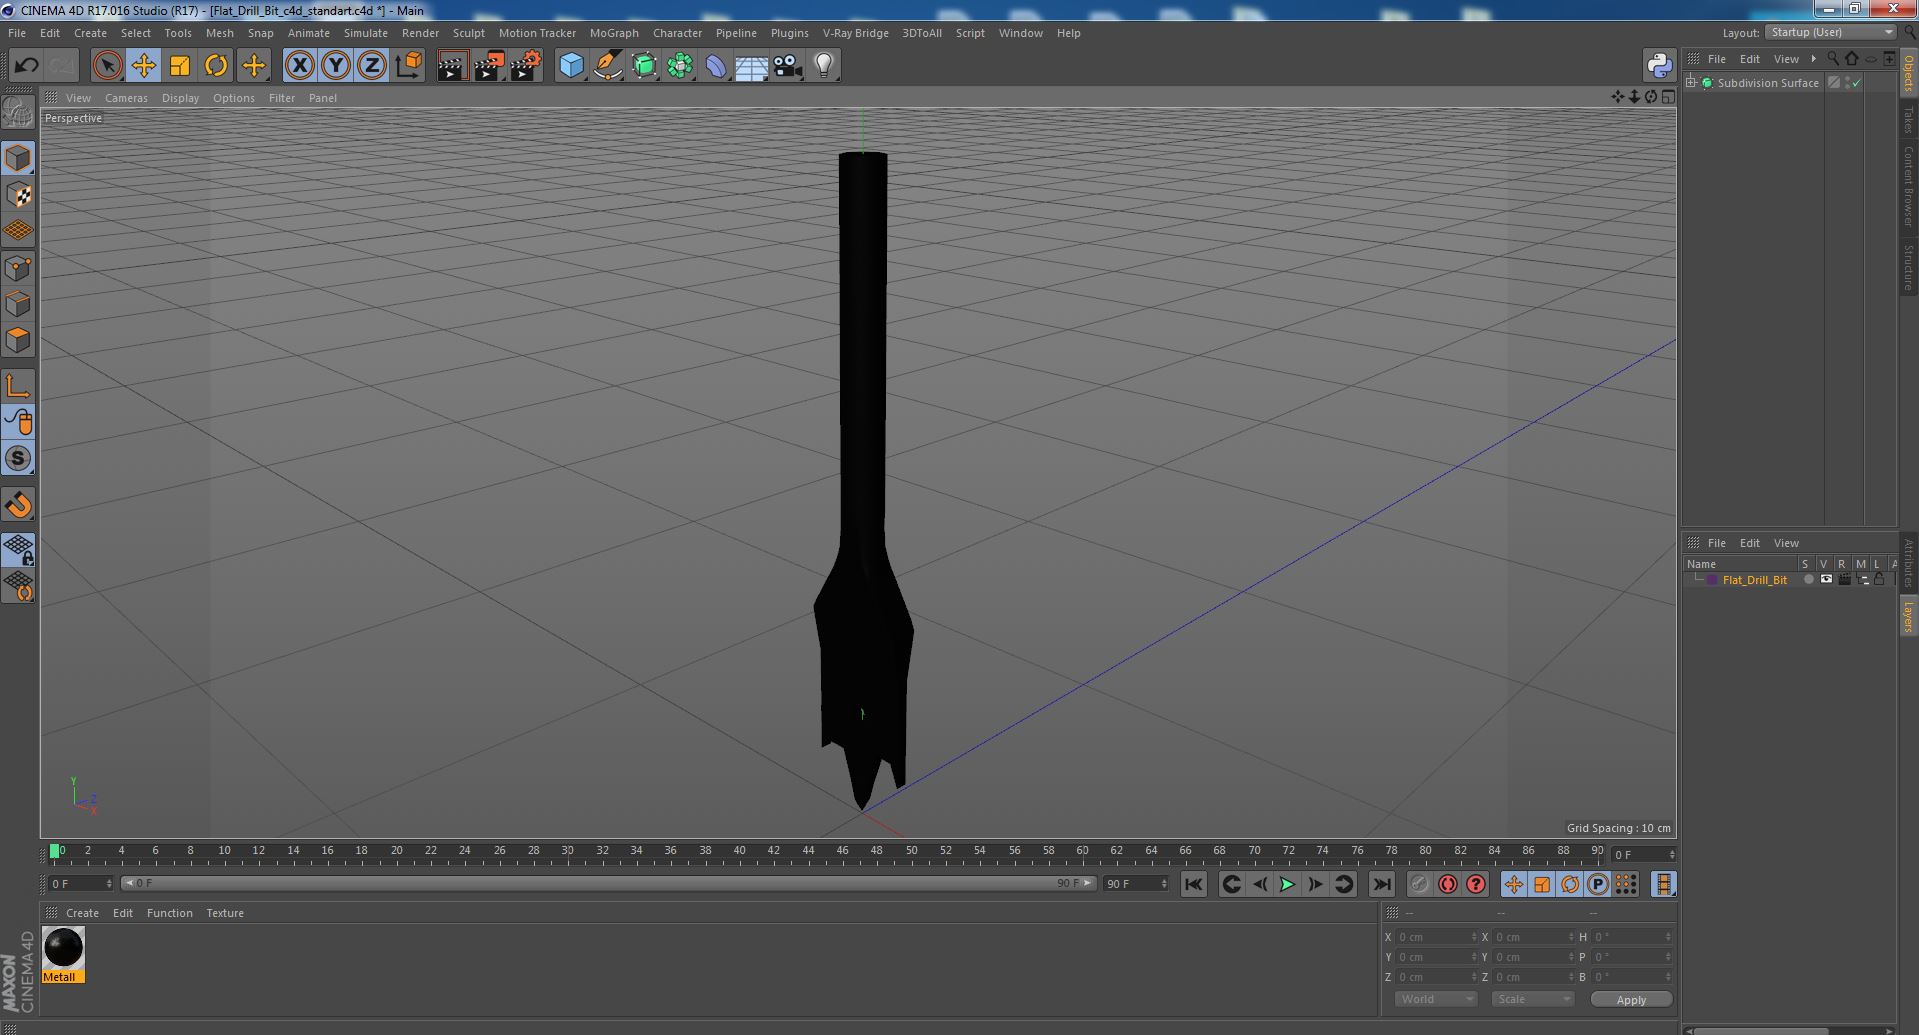Switch to Points mode
Viewport: 1919px width, 1035px height.
click(18, 268)
